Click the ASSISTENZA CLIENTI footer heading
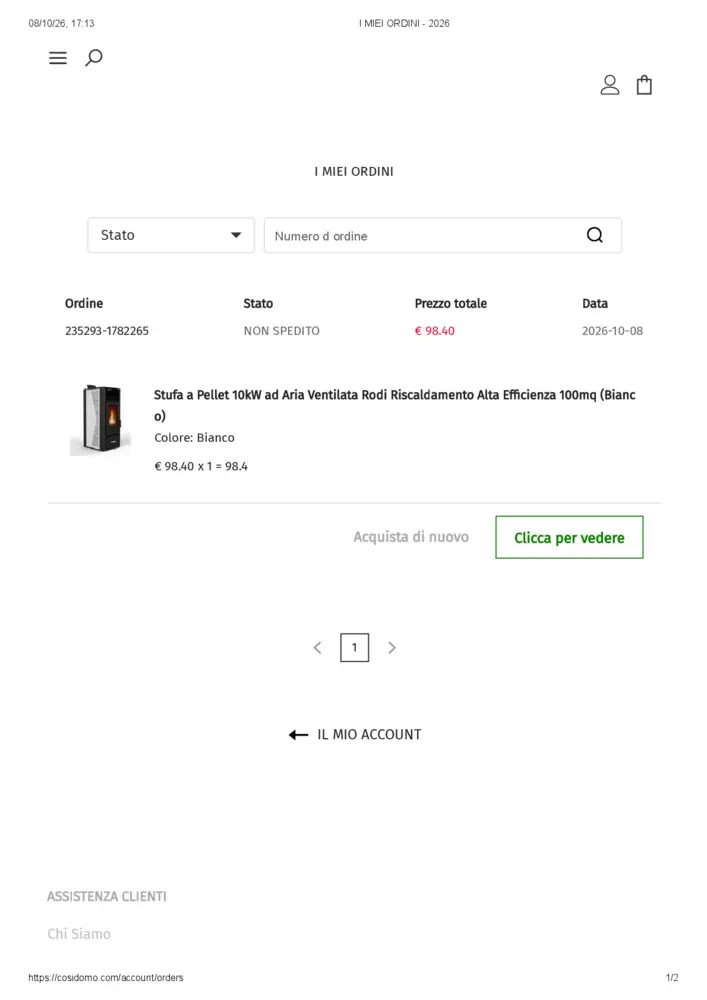This screenshot has height=1000, width=707. (106, 897)
